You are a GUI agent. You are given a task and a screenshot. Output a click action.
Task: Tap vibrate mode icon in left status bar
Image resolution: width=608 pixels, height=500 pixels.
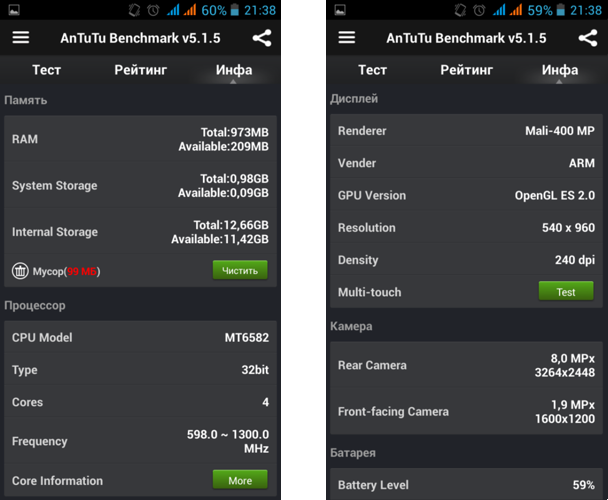click(x=134, y=10)
